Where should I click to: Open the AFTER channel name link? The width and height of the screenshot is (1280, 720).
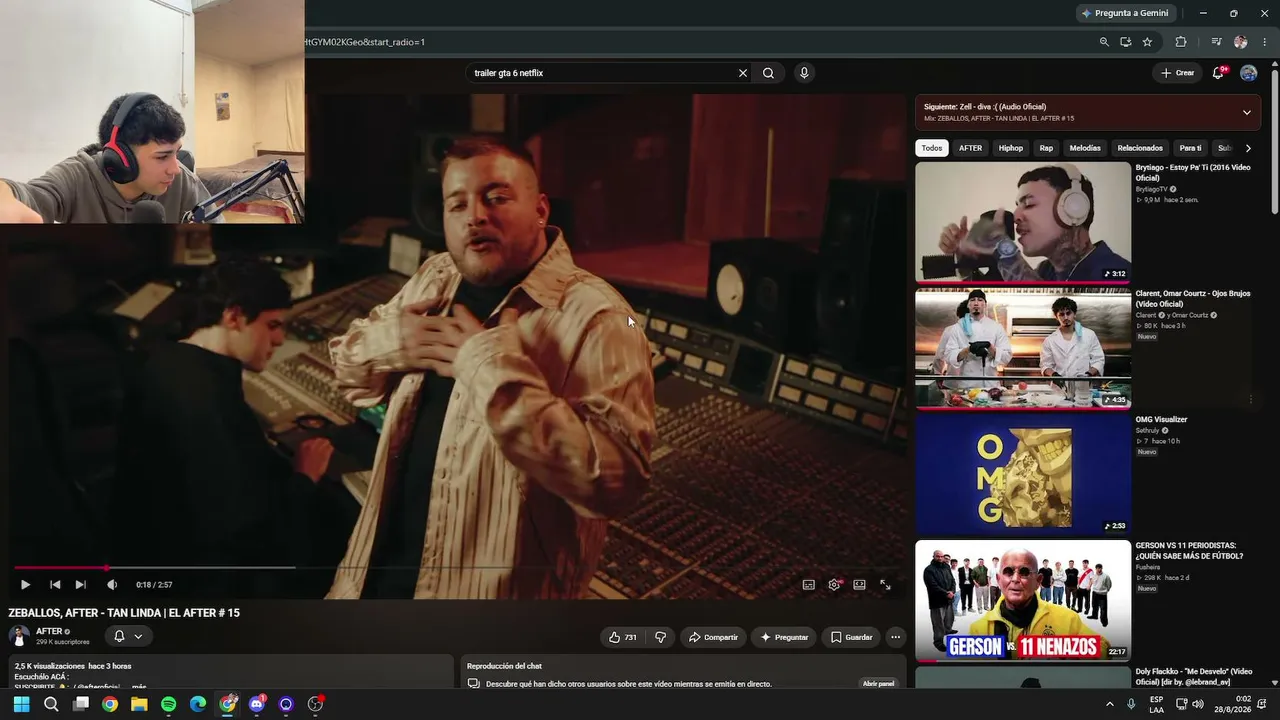[49, 632]
